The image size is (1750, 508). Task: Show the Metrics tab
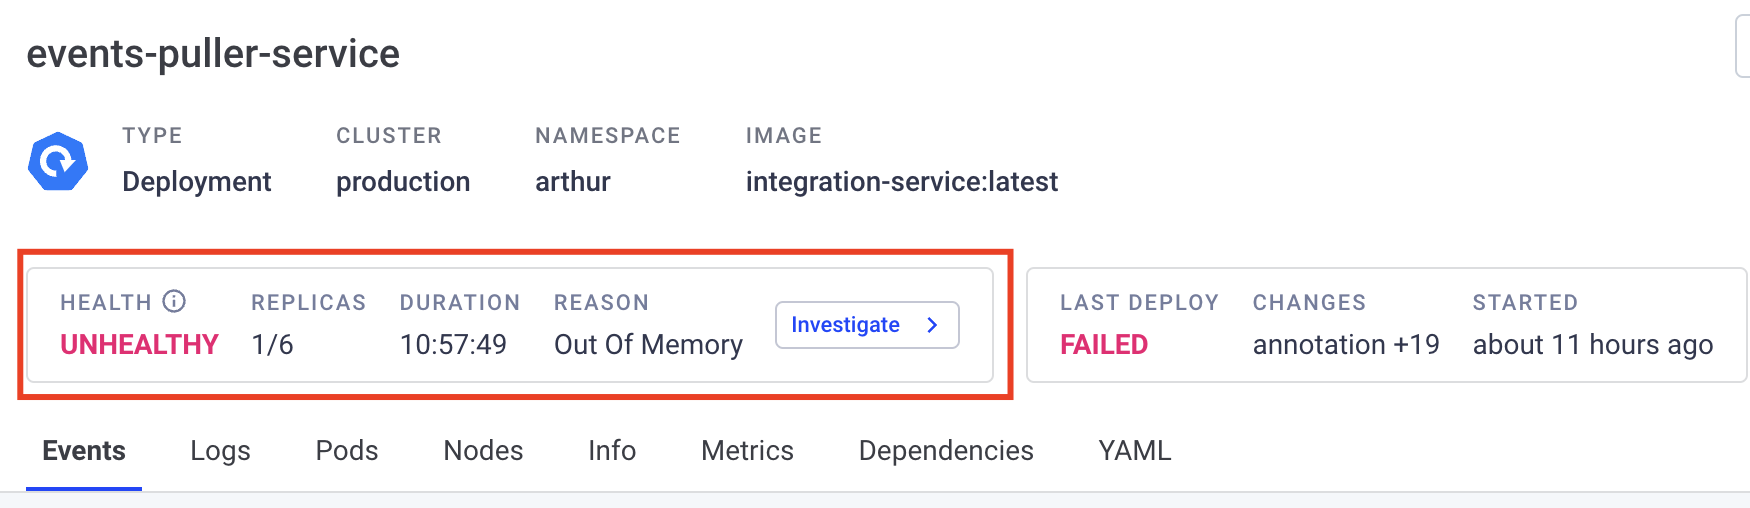747,451
